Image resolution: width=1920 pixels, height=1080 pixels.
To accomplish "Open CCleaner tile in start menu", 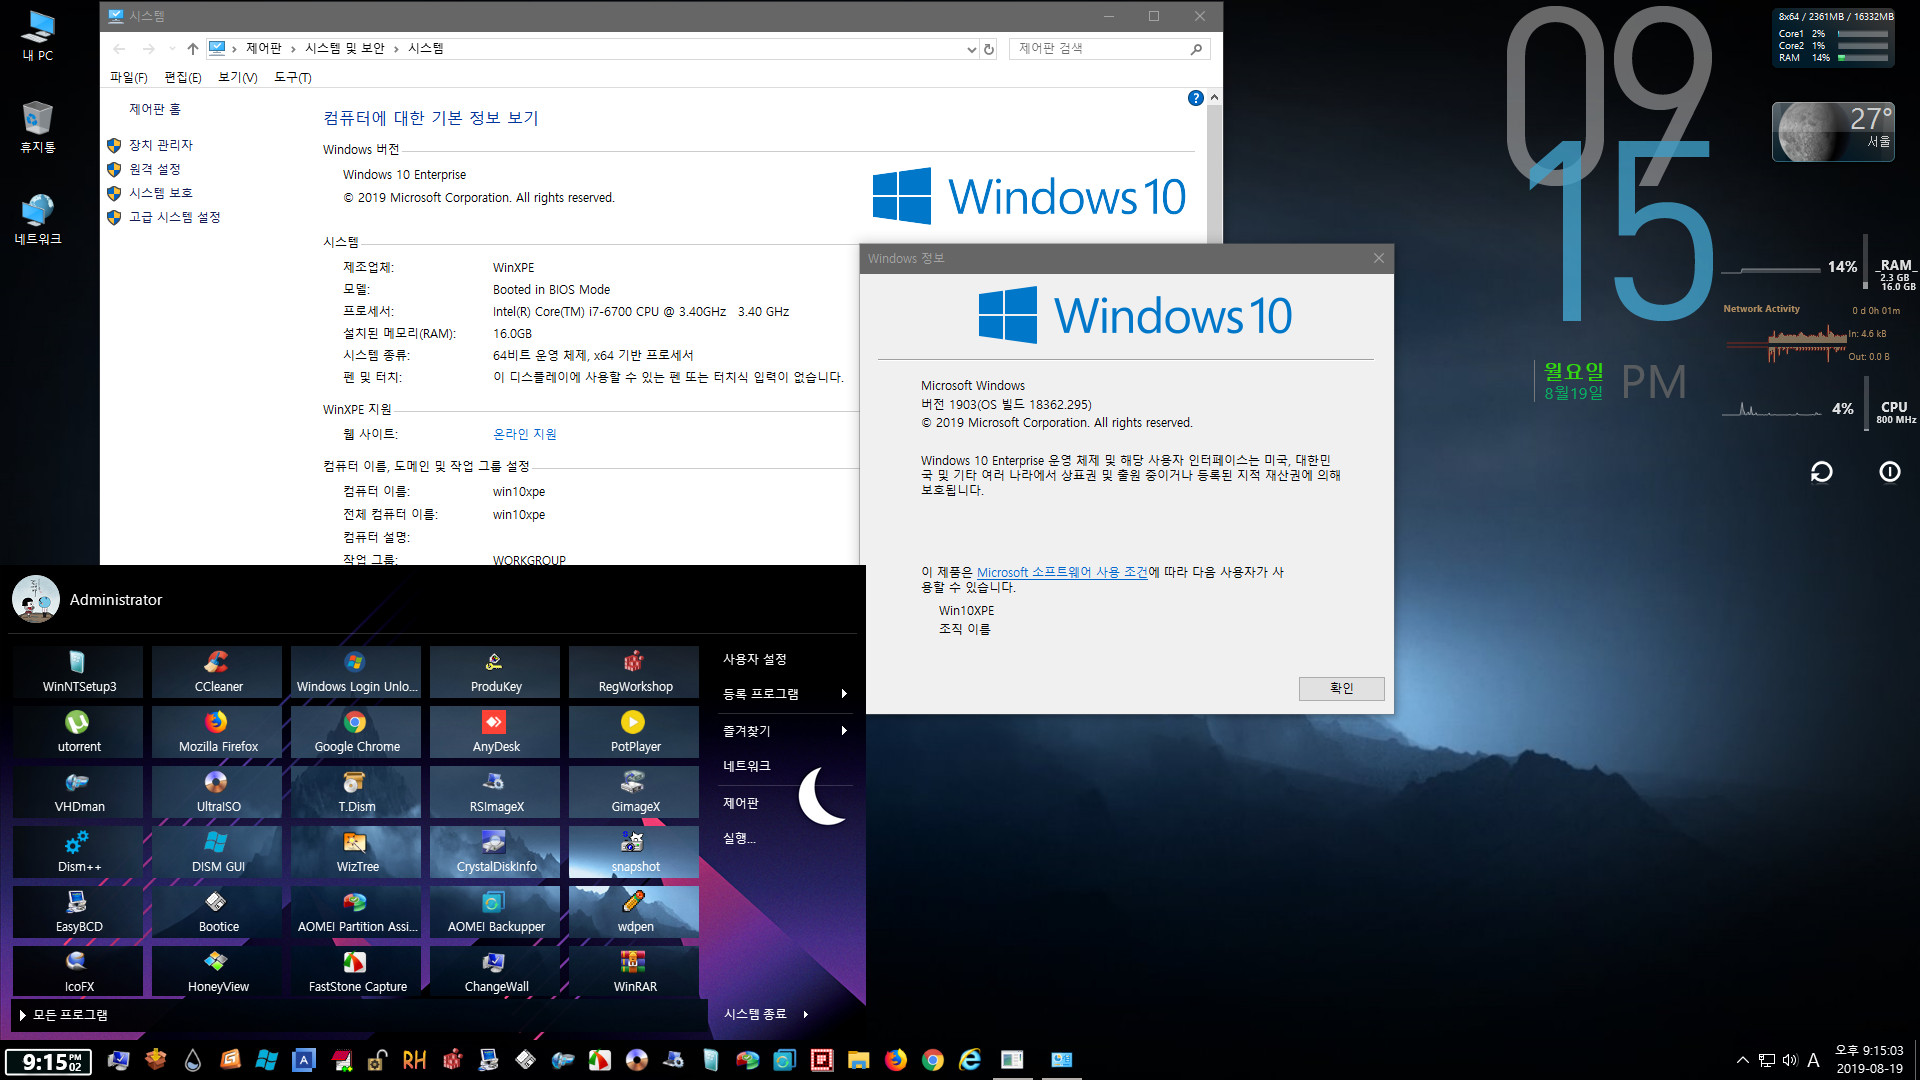I will pos(218,672).
